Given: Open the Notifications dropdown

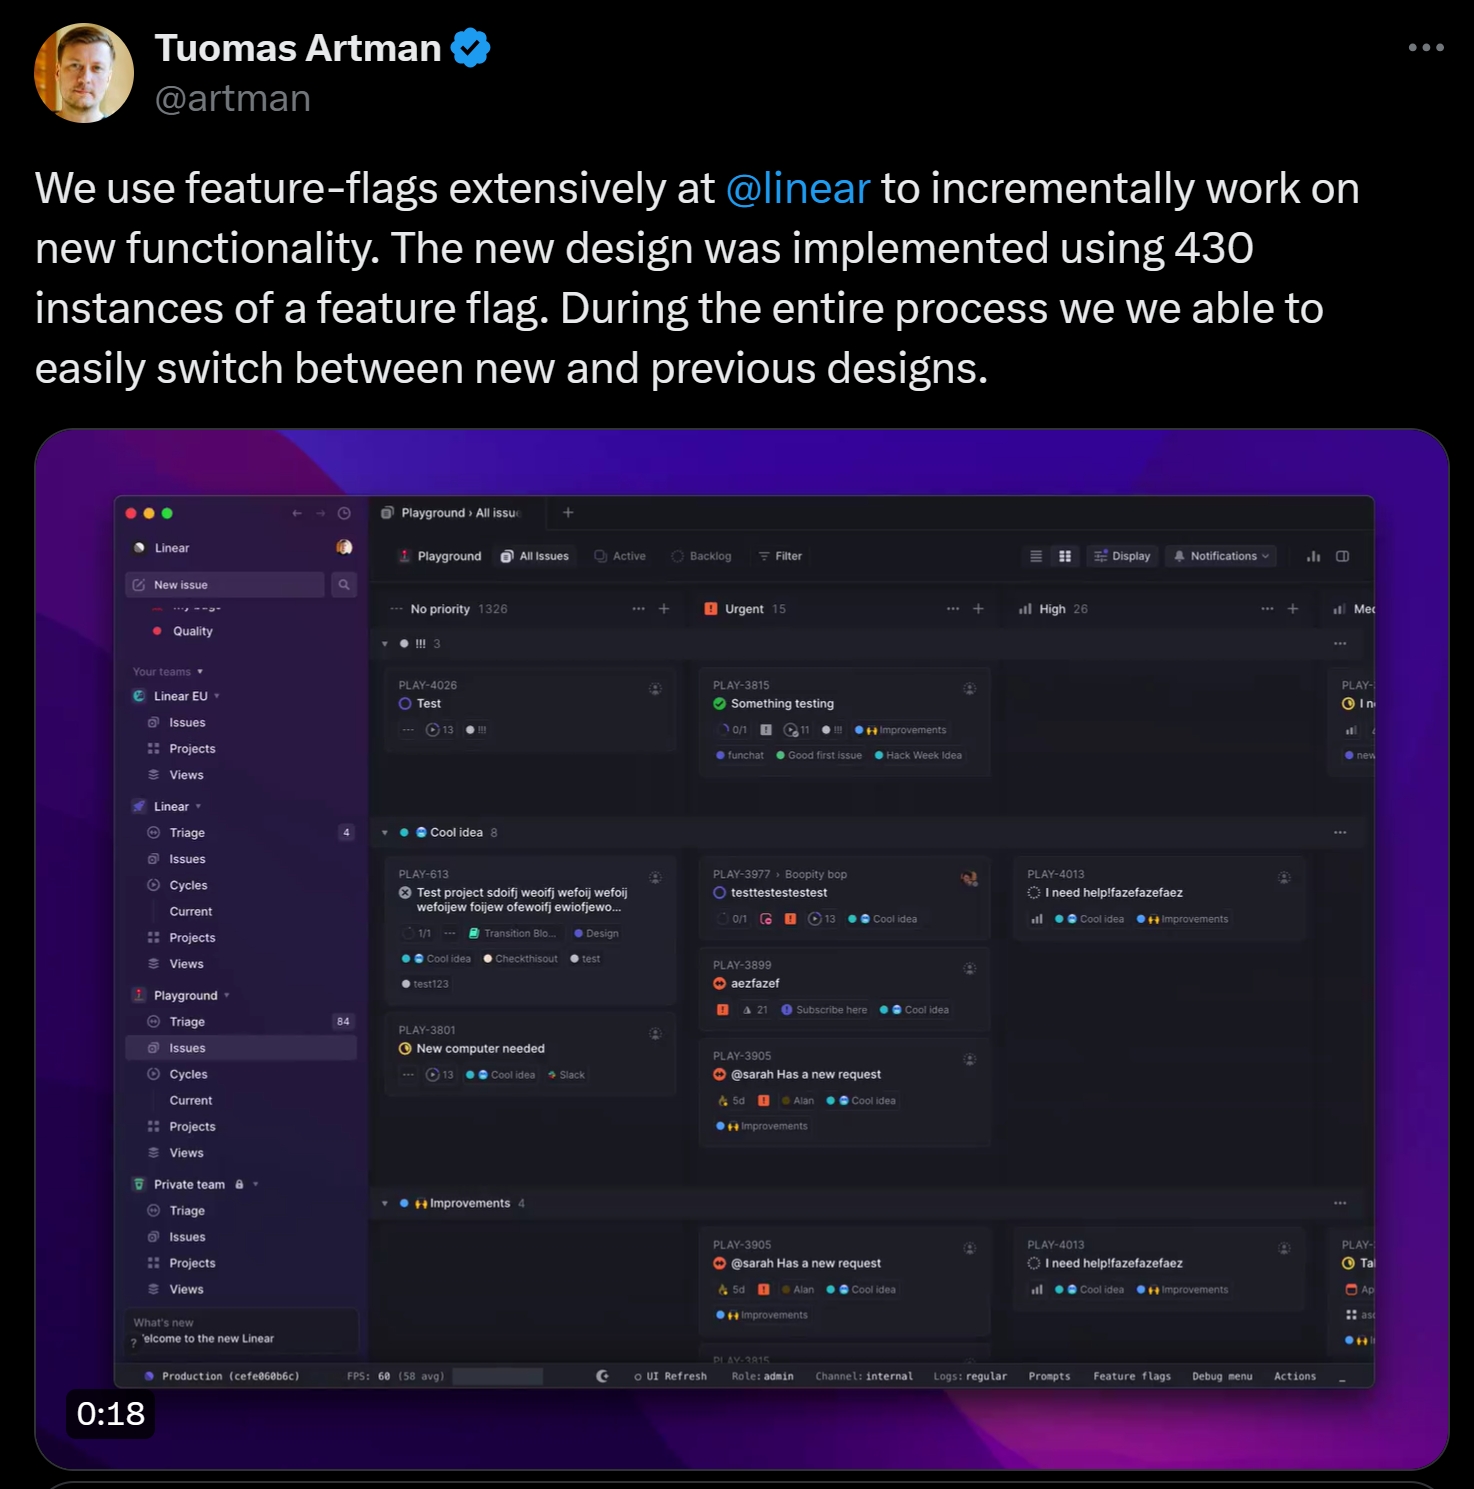Looking at the screenshot, I should click(1221, 556).
